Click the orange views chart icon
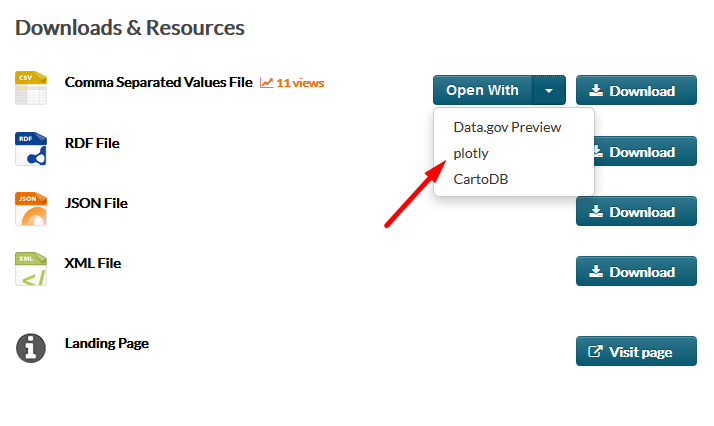 point(266,83)
